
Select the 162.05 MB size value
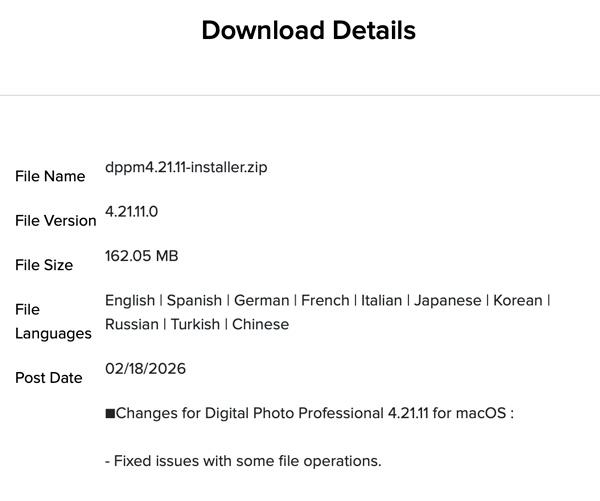click(141, 256)
